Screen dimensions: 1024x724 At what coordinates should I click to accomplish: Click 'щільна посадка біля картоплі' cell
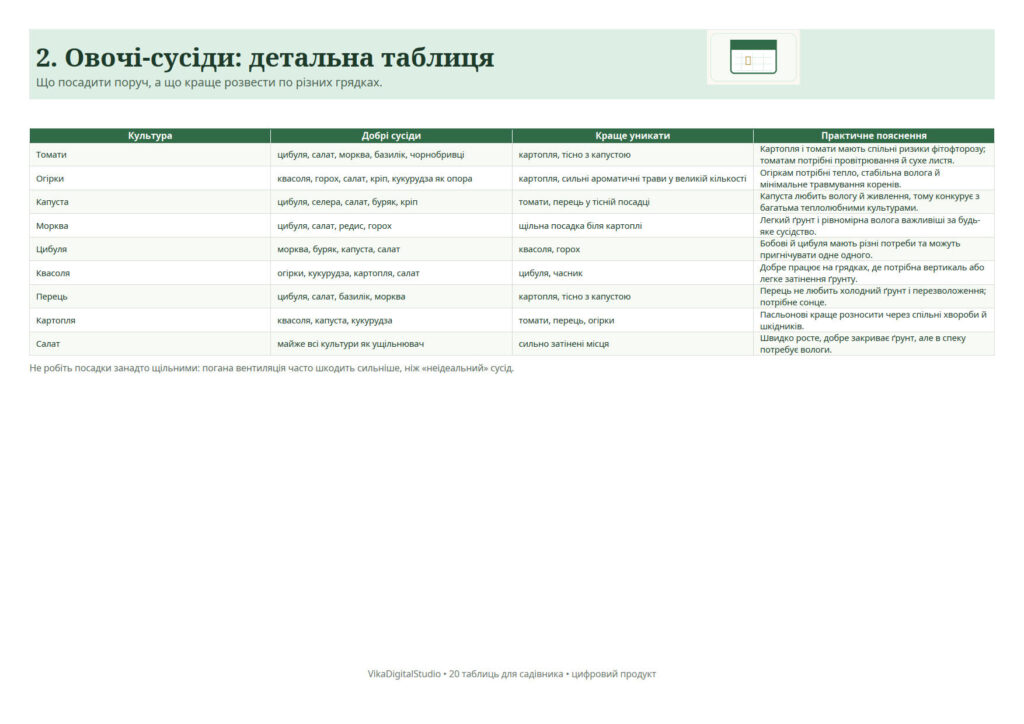point(632,226)
